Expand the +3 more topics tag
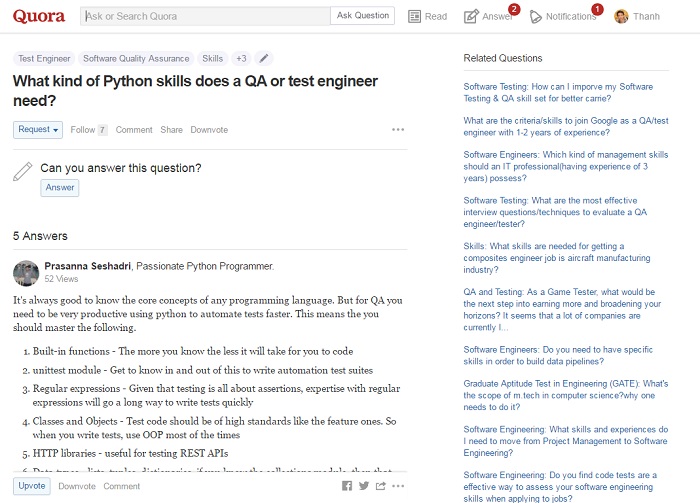Viewport: 700px width, 503px height. pos(241,59)
